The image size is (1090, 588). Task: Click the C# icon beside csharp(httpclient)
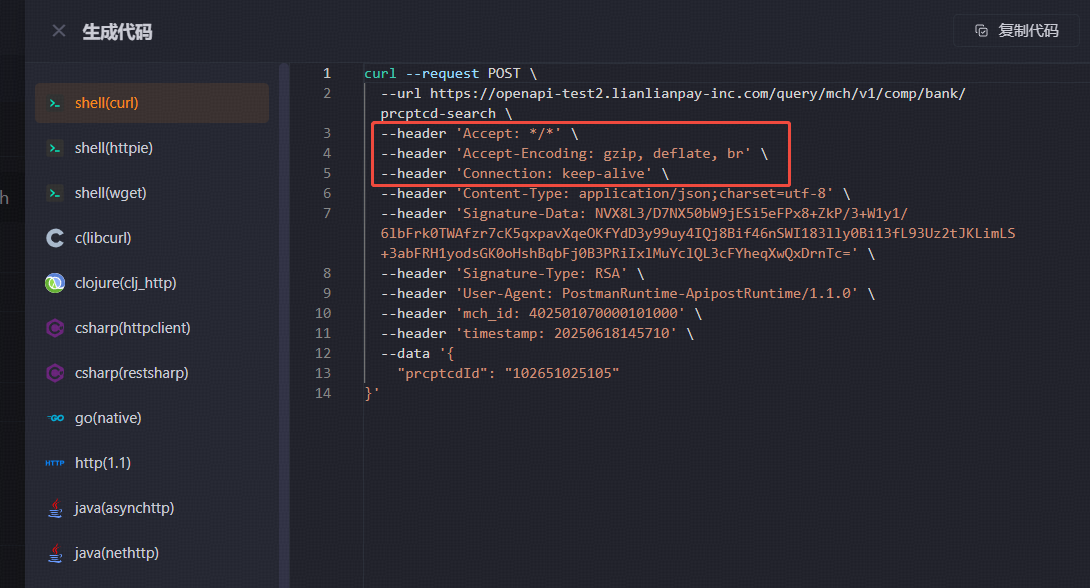pos(55,328)
